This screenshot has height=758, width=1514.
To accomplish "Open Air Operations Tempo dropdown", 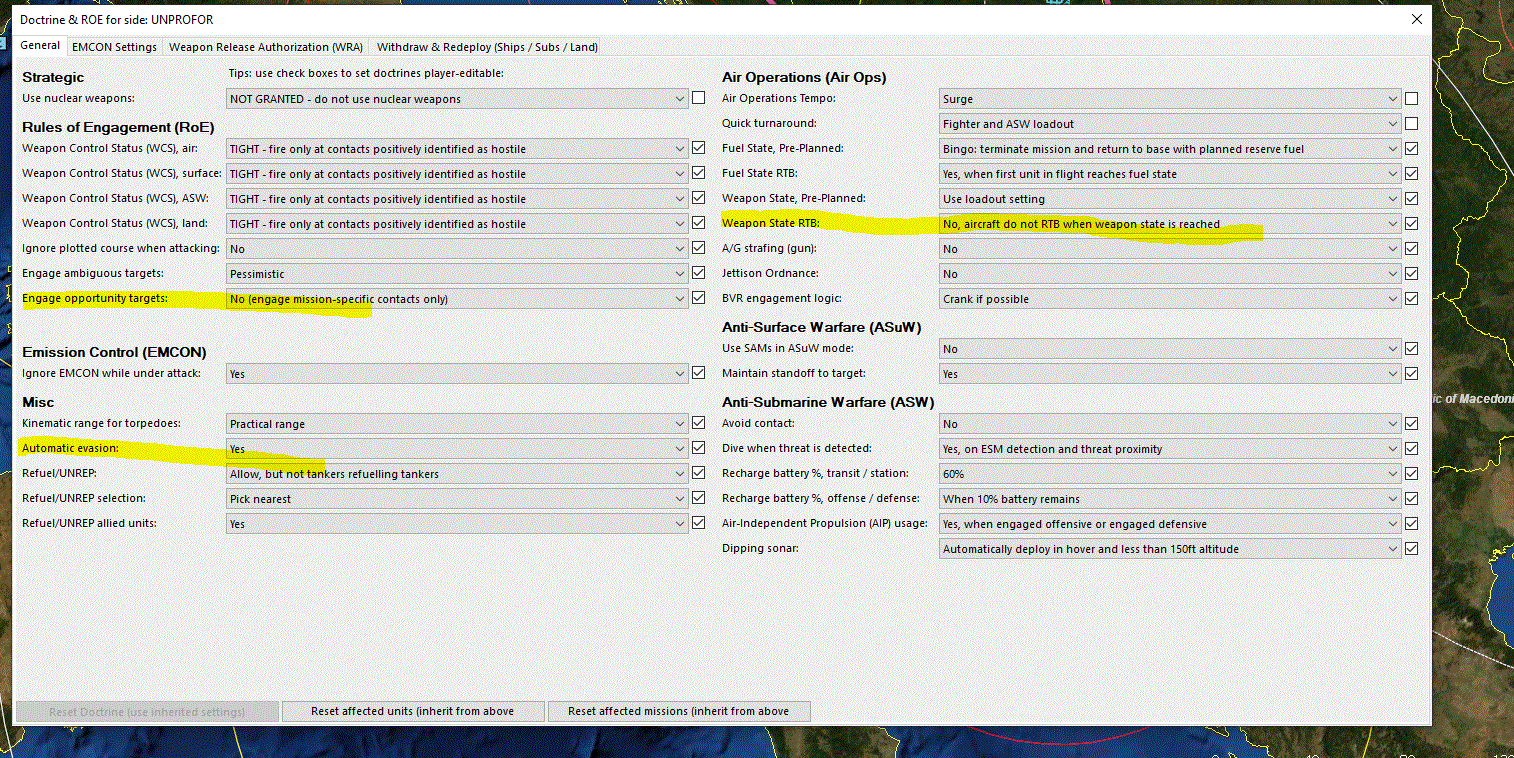I will [x=1170, y=99].
